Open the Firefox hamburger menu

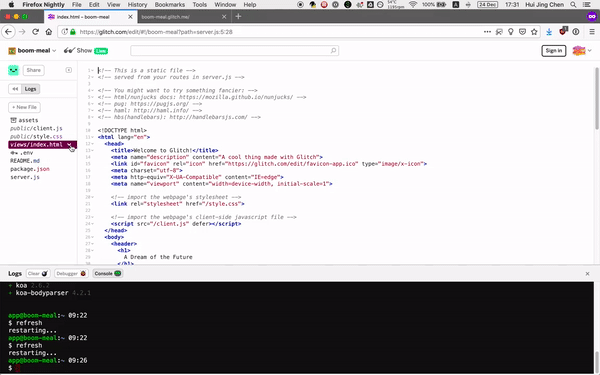pyautogui.click(x=592, y=32)
